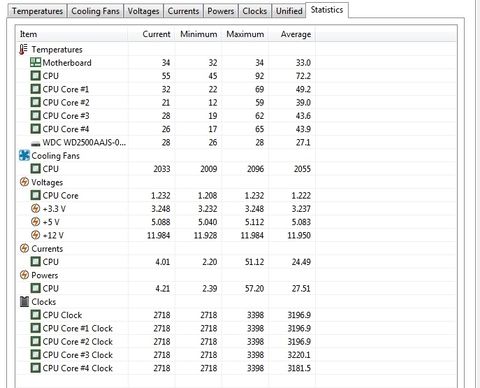Switch to the Powers tab
This screenshot has width=480, height=388.
coord(221,11)
